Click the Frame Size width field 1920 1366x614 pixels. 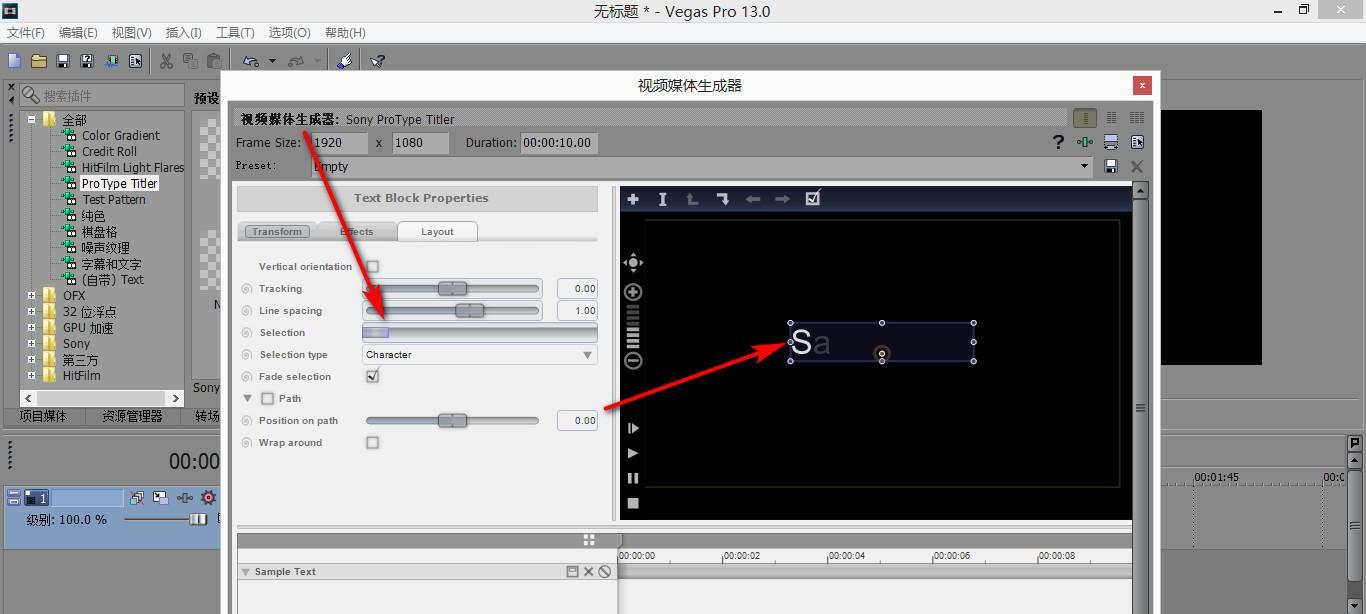pyautogui.click(x=339, y=142)
